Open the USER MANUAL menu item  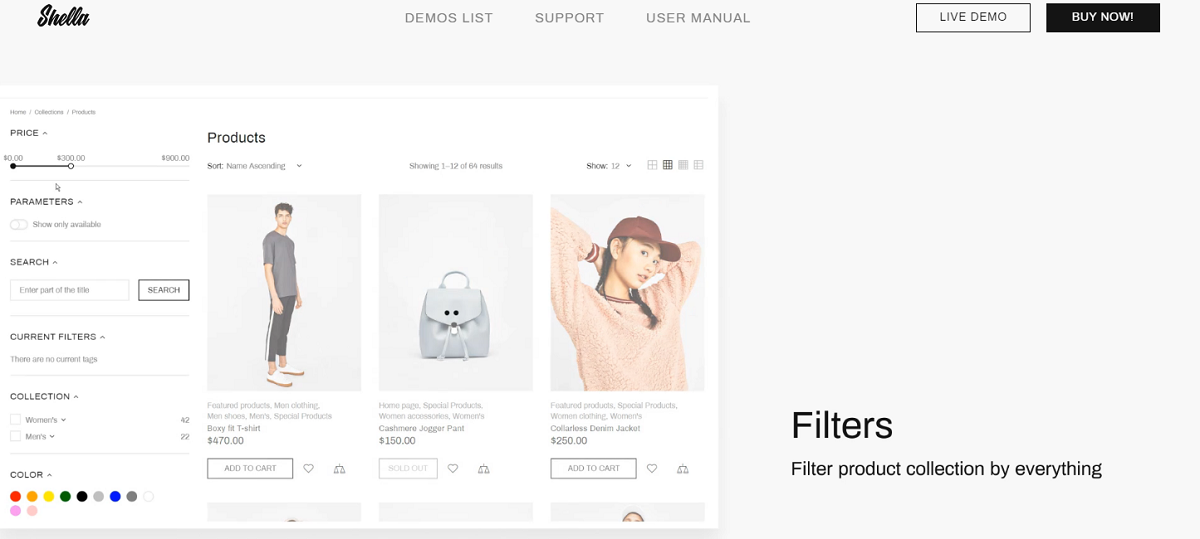click(698, 18)
